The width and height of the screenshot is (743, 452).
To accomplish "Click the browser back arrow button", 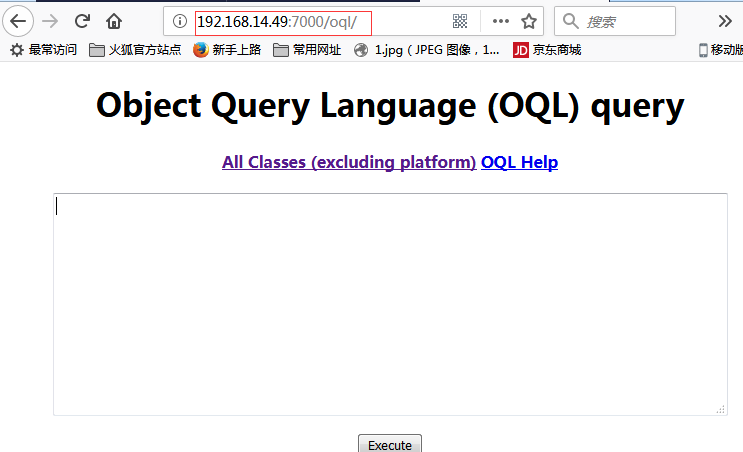I will (18, 21).
